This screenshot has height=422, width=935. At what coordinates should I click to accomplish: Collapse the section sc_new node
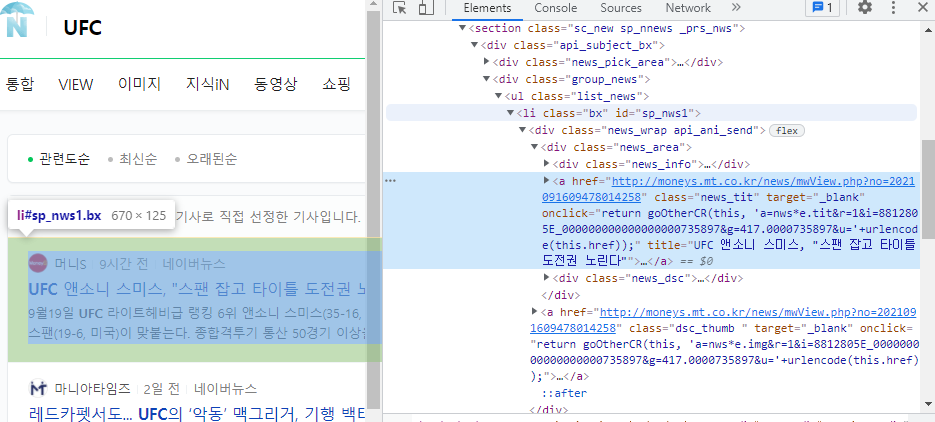tap(462, 28)
